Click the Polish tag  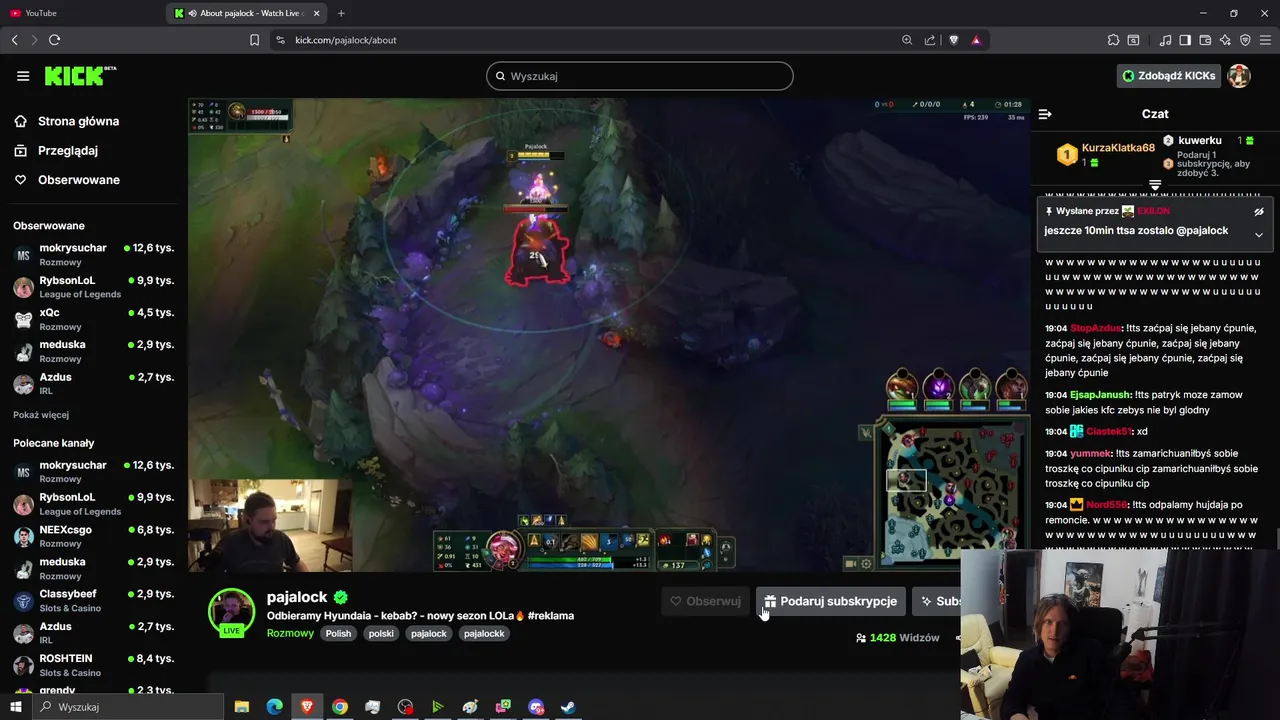point(338,633)
